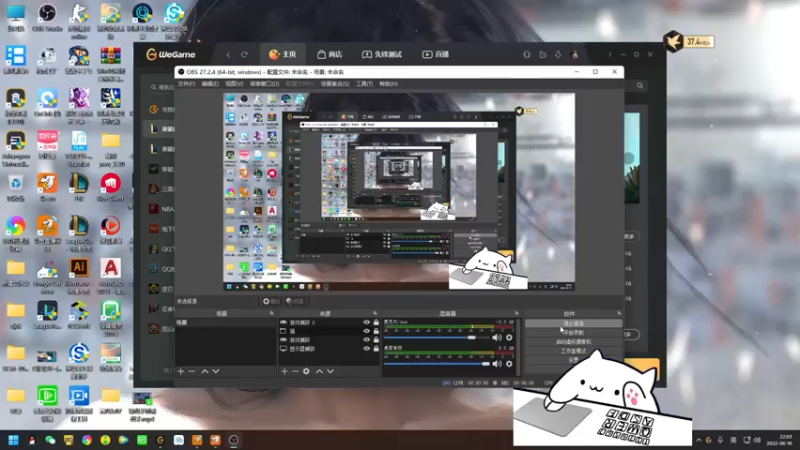Open WeGame more options menu
Viewport: 800px width, 450px height.
610,55
